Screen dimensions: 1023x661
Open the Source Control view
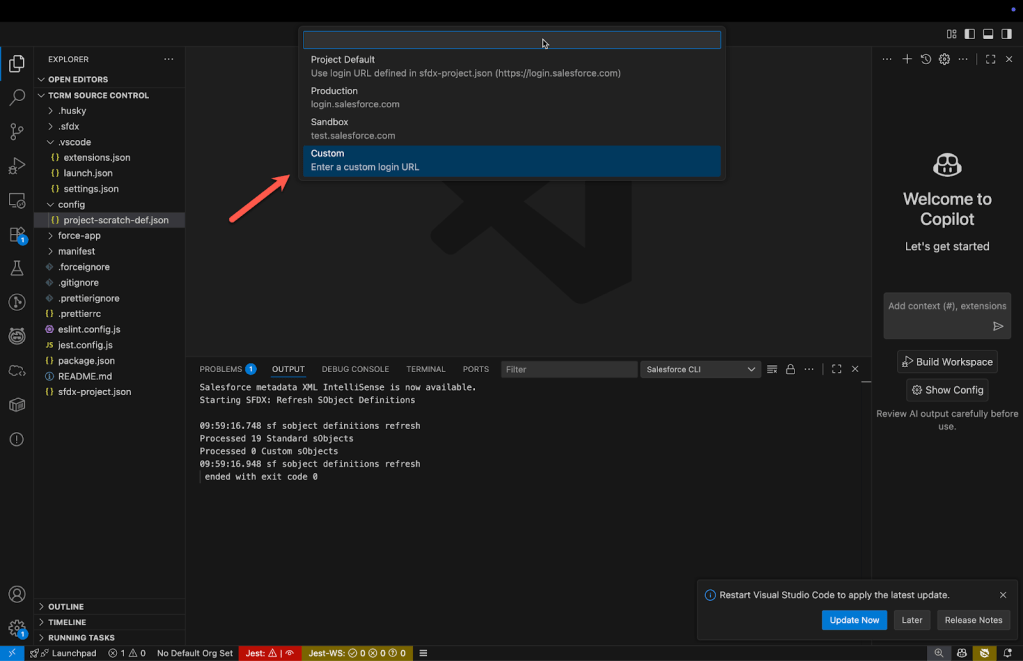pyautogui.click(x=17, y=132)
